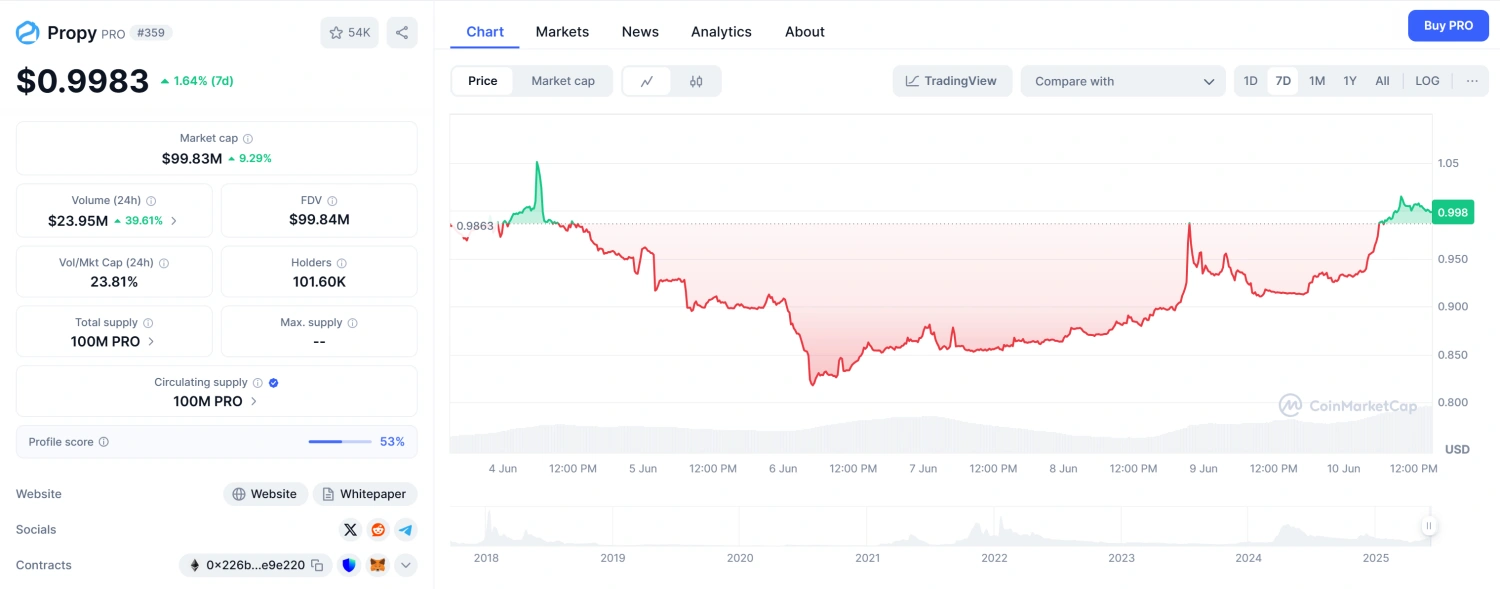Expand more contracts chevron

click(x=405, y=565)
